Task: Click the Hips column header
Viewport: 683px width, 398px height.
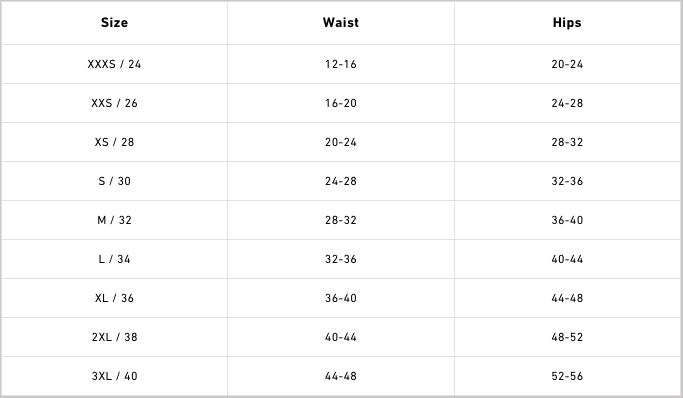Action: coord(567,23)
